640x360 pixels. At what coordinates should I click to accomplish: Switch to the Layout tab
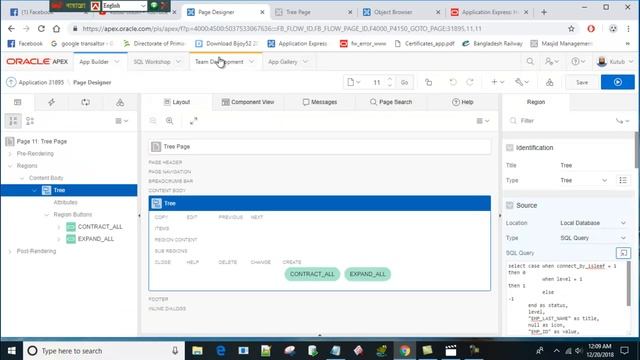point(177,102)
